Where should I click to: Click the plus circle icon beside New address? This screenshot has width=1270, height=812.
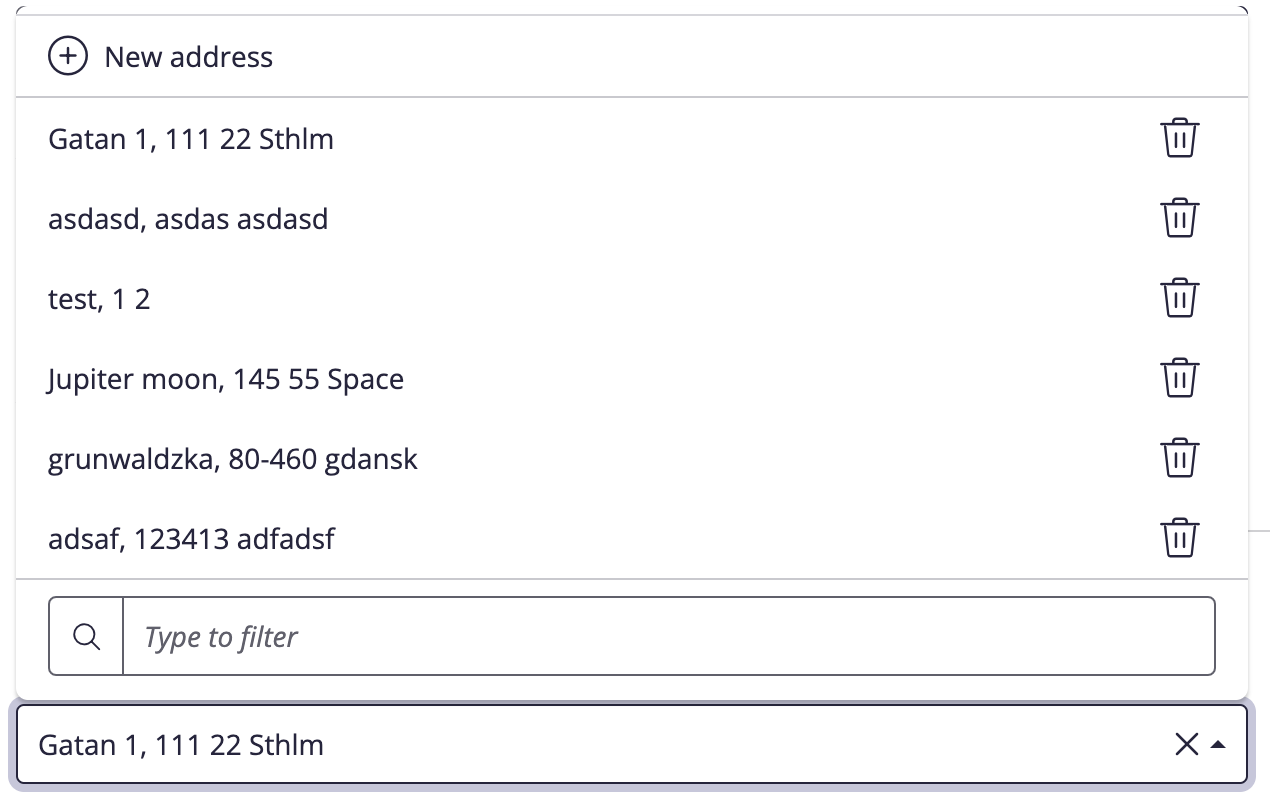[x=68, y=57]
